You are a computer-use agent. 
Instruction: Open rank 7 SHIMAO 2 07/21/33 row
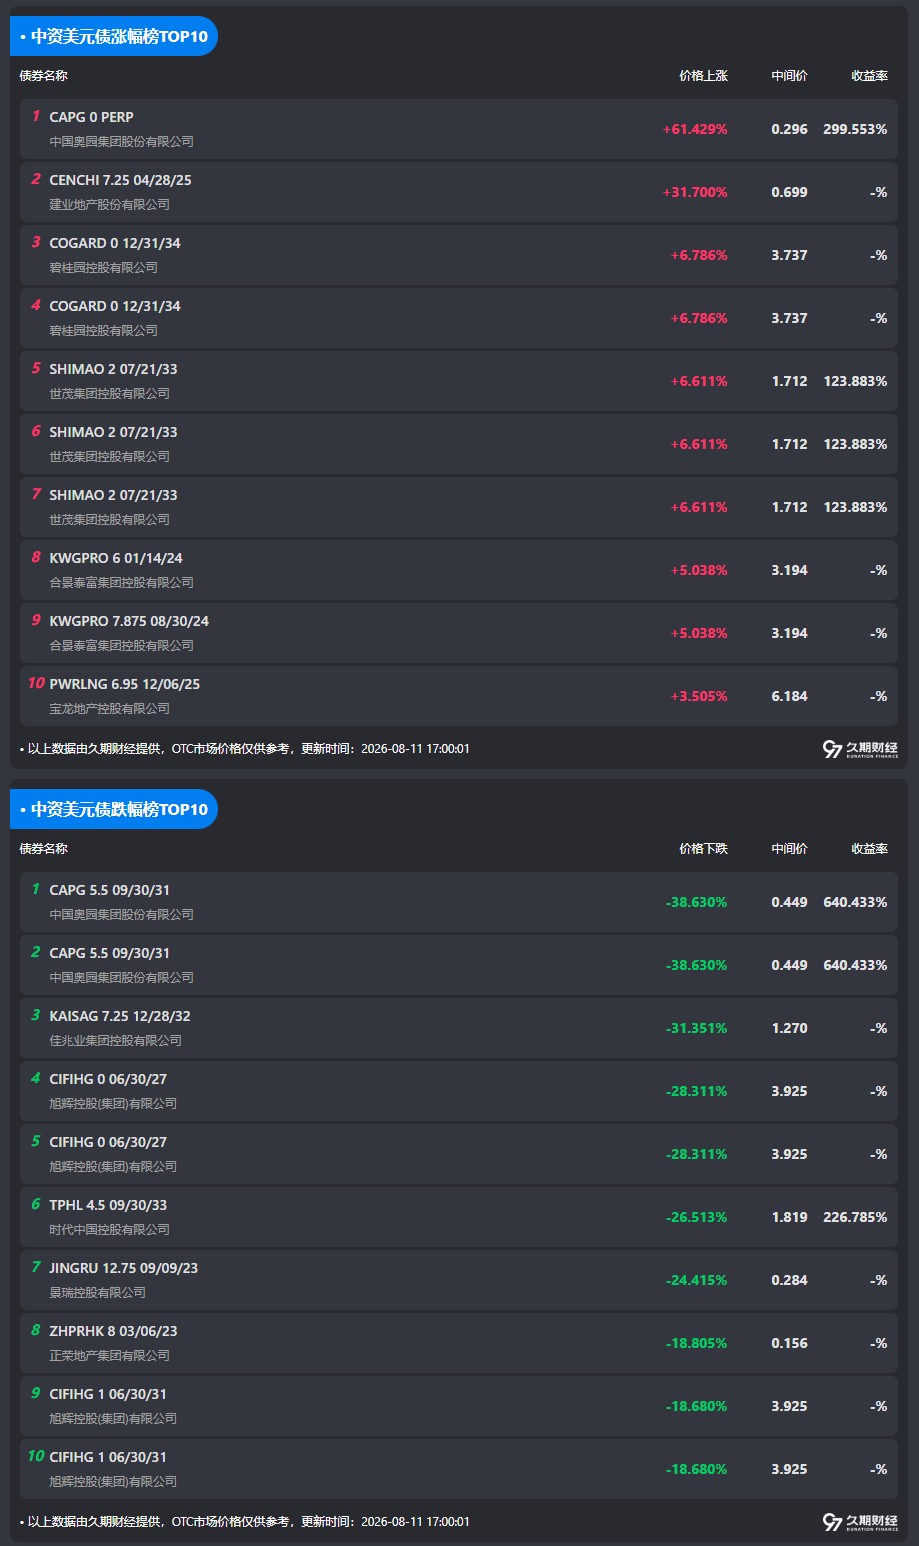click(459, 507)
